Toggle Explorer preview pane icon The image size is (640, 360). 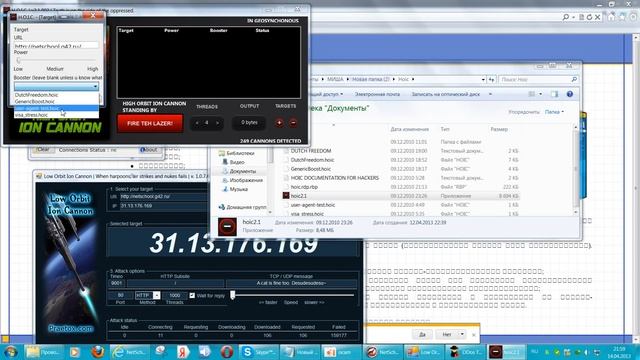click(554, 94)
